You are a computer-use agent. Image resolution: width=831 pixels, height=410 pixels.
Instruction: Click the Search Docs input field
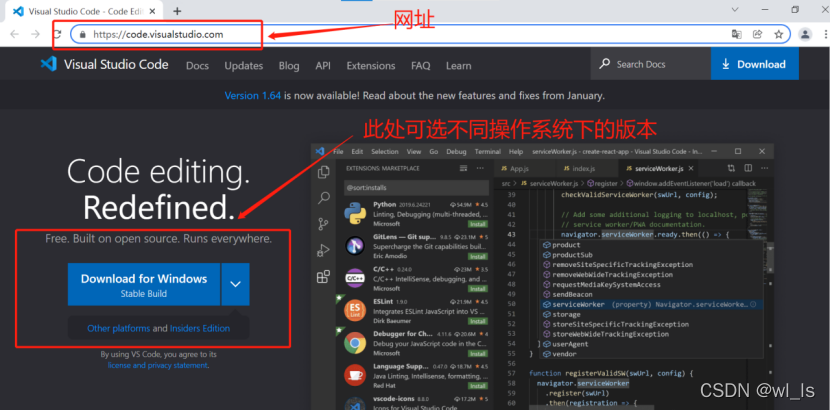click(651, 64)
